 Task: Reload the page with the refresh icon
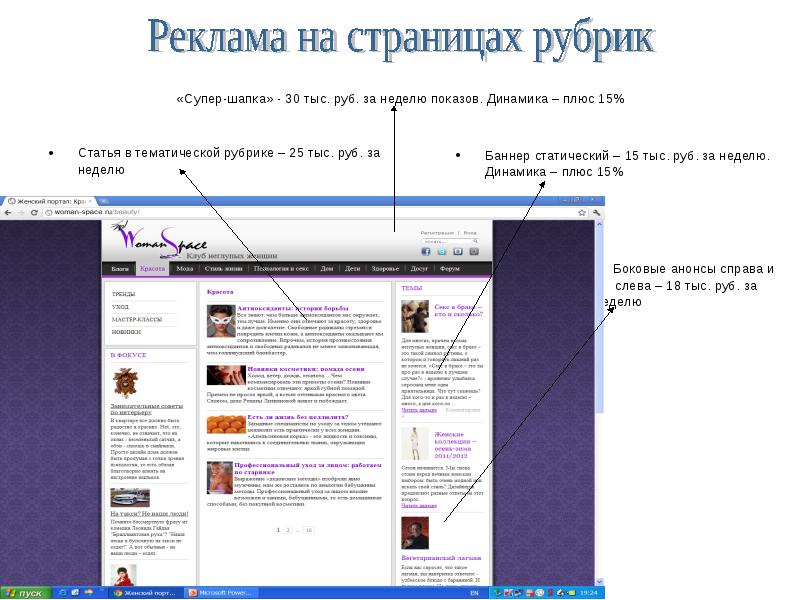(x=34, y=213)
